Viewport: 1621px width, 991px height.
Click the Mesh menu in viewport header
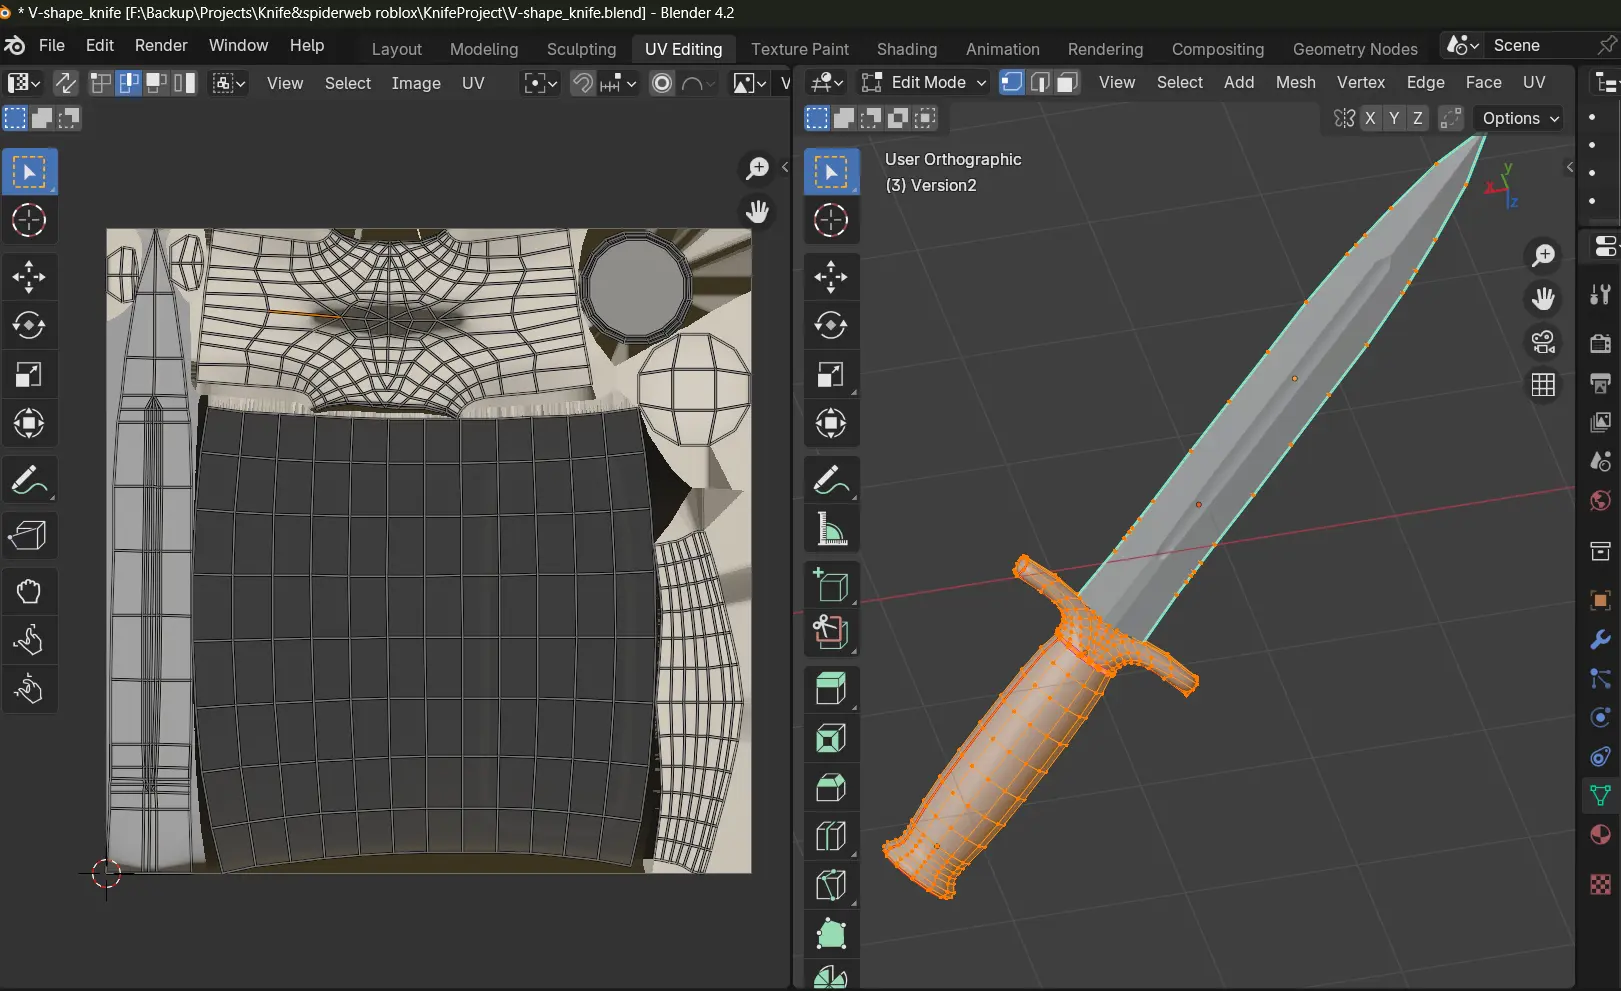1295,82
